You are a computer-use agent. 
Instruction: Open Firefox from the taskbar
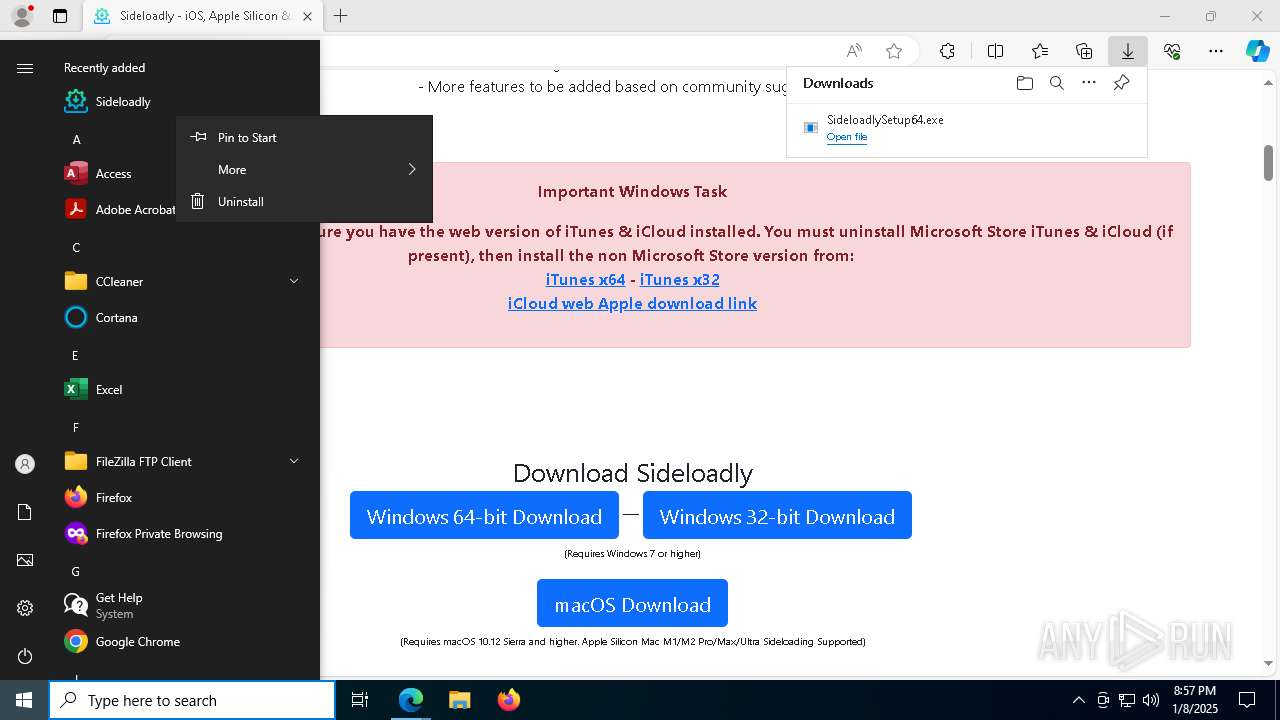[508, 700]
